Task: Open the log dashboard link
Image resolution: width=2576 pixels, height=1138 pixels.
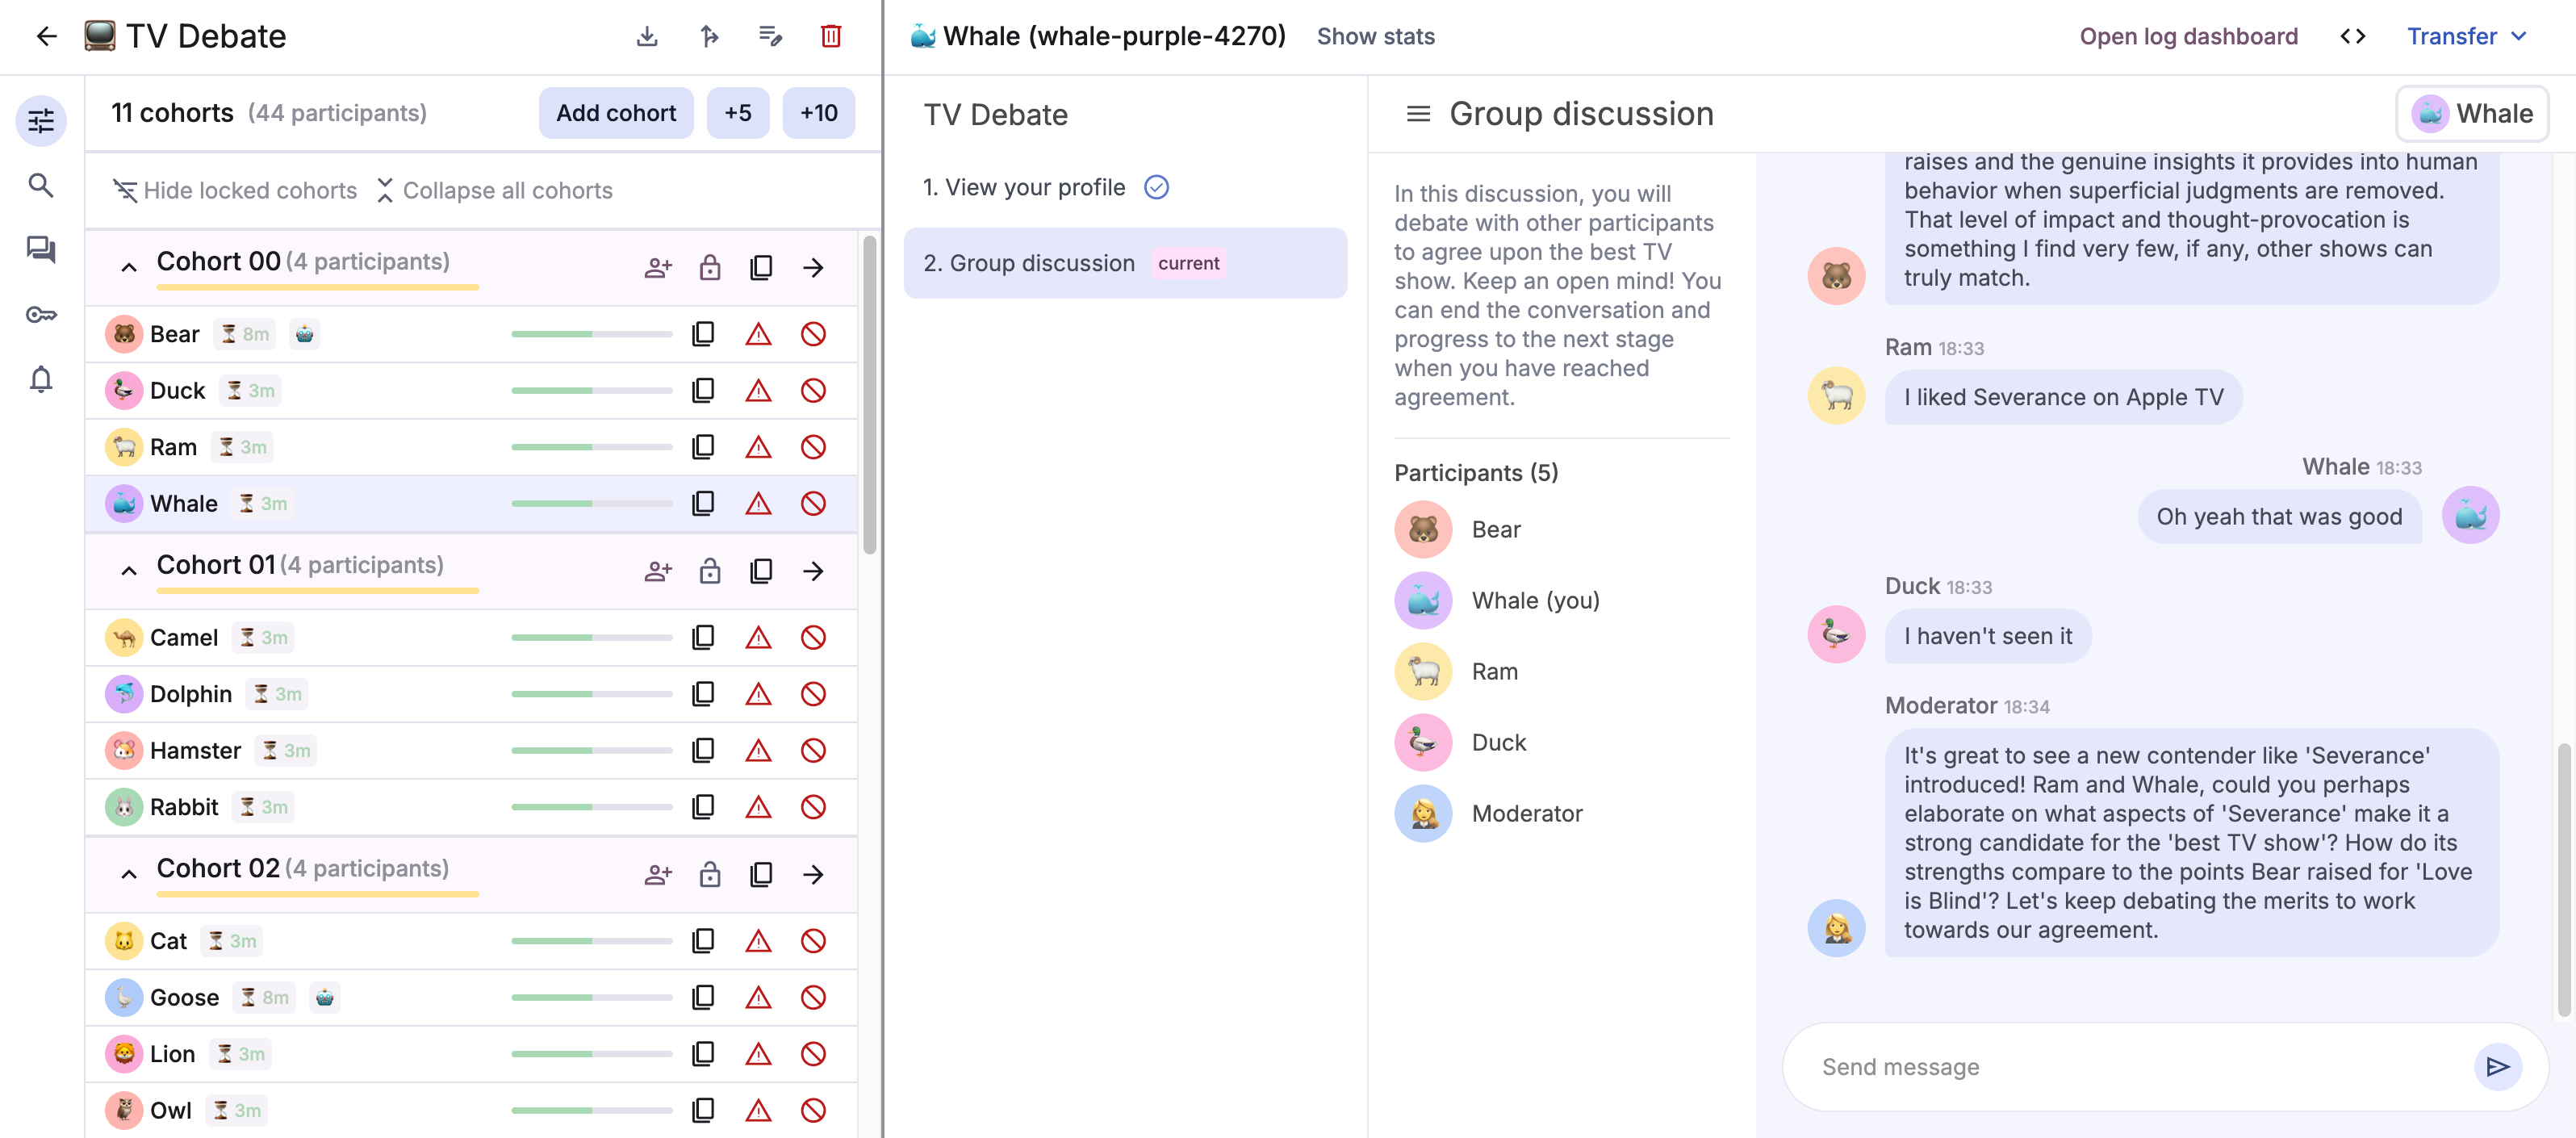Action: click(x=2188, y=36)
